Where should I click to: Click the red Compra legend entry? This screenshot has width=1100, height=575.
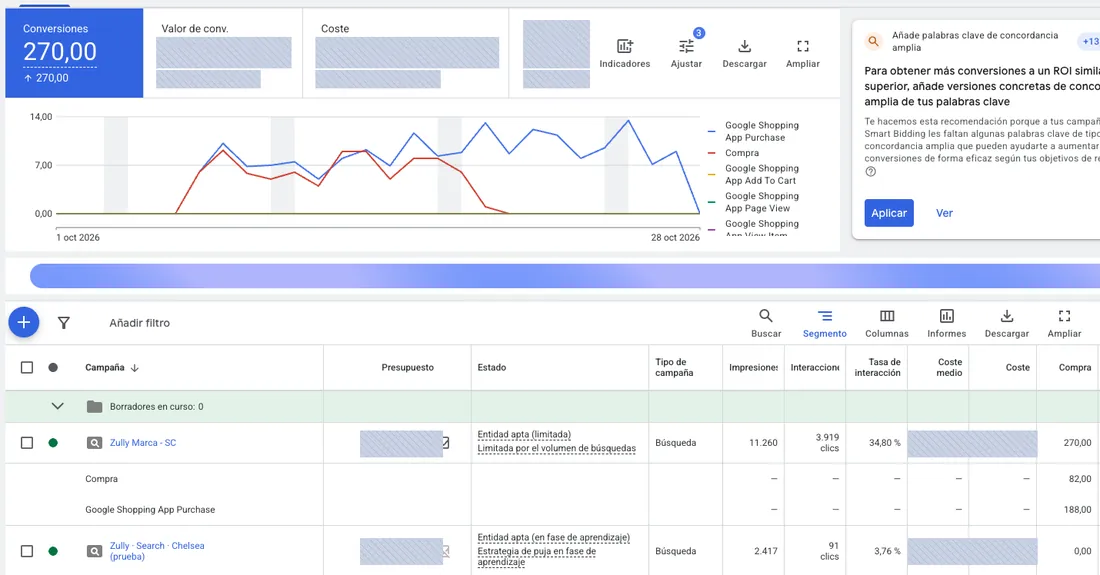pos(734,153)
